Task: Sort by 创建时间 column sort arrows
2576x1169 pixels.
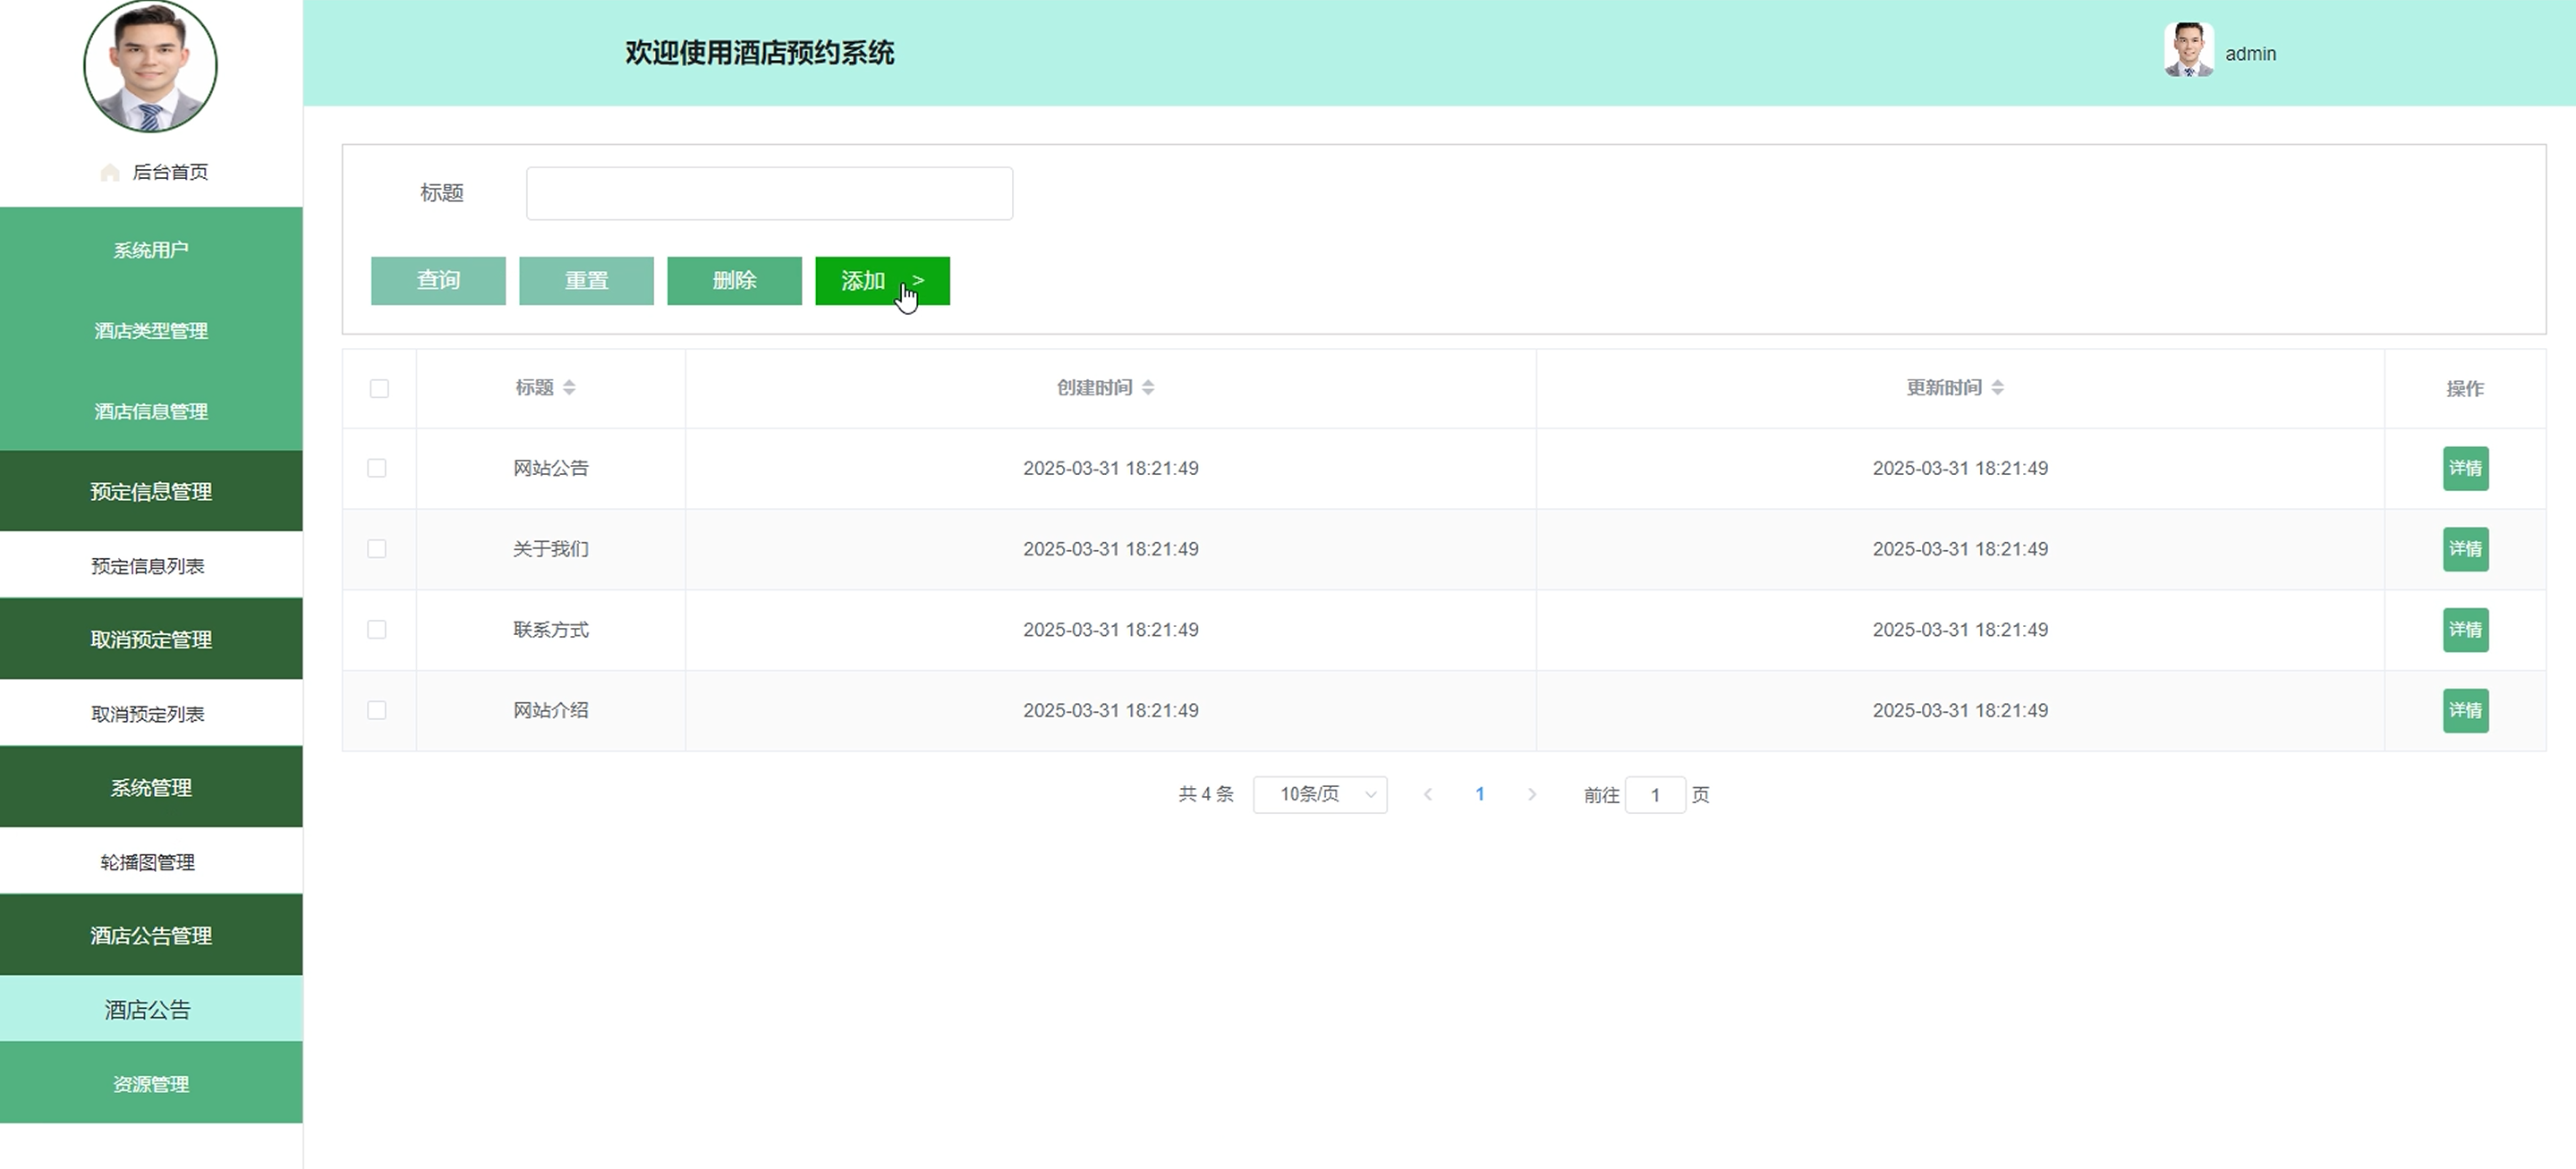Action: tap(1148, 388)
